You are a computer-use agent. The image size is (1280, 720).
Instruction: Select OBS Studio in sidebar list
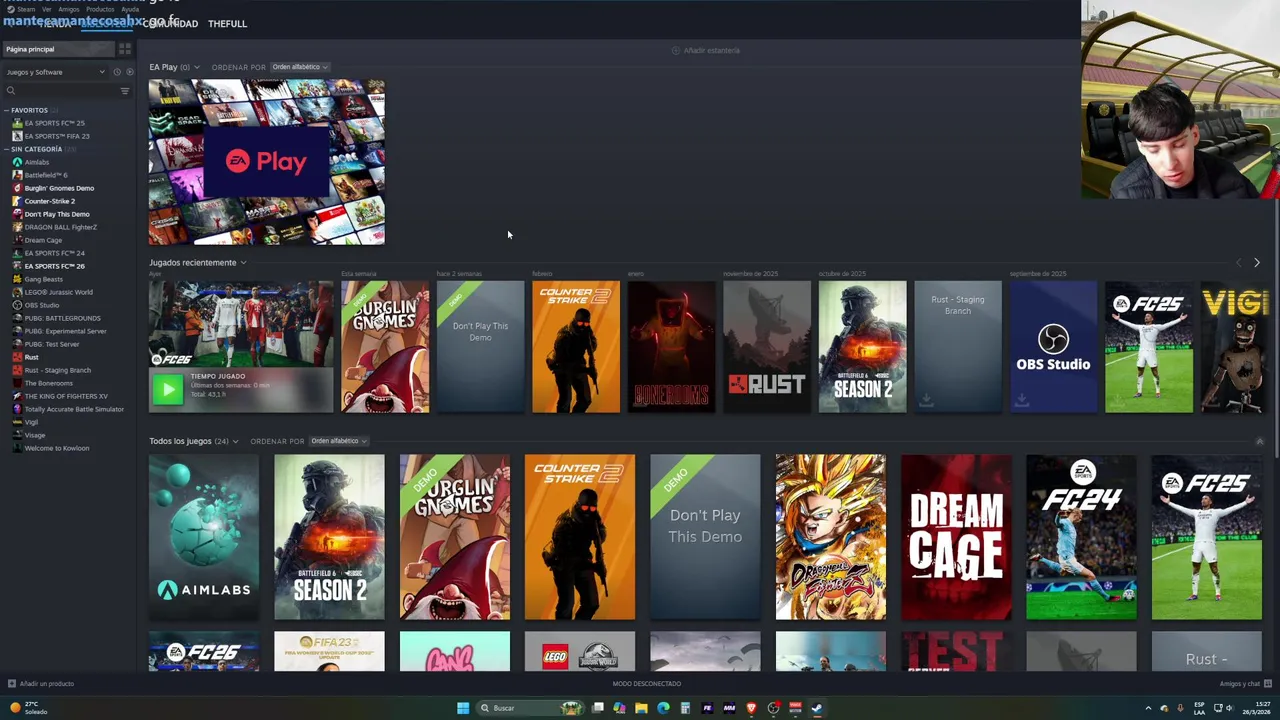[41, 305]
